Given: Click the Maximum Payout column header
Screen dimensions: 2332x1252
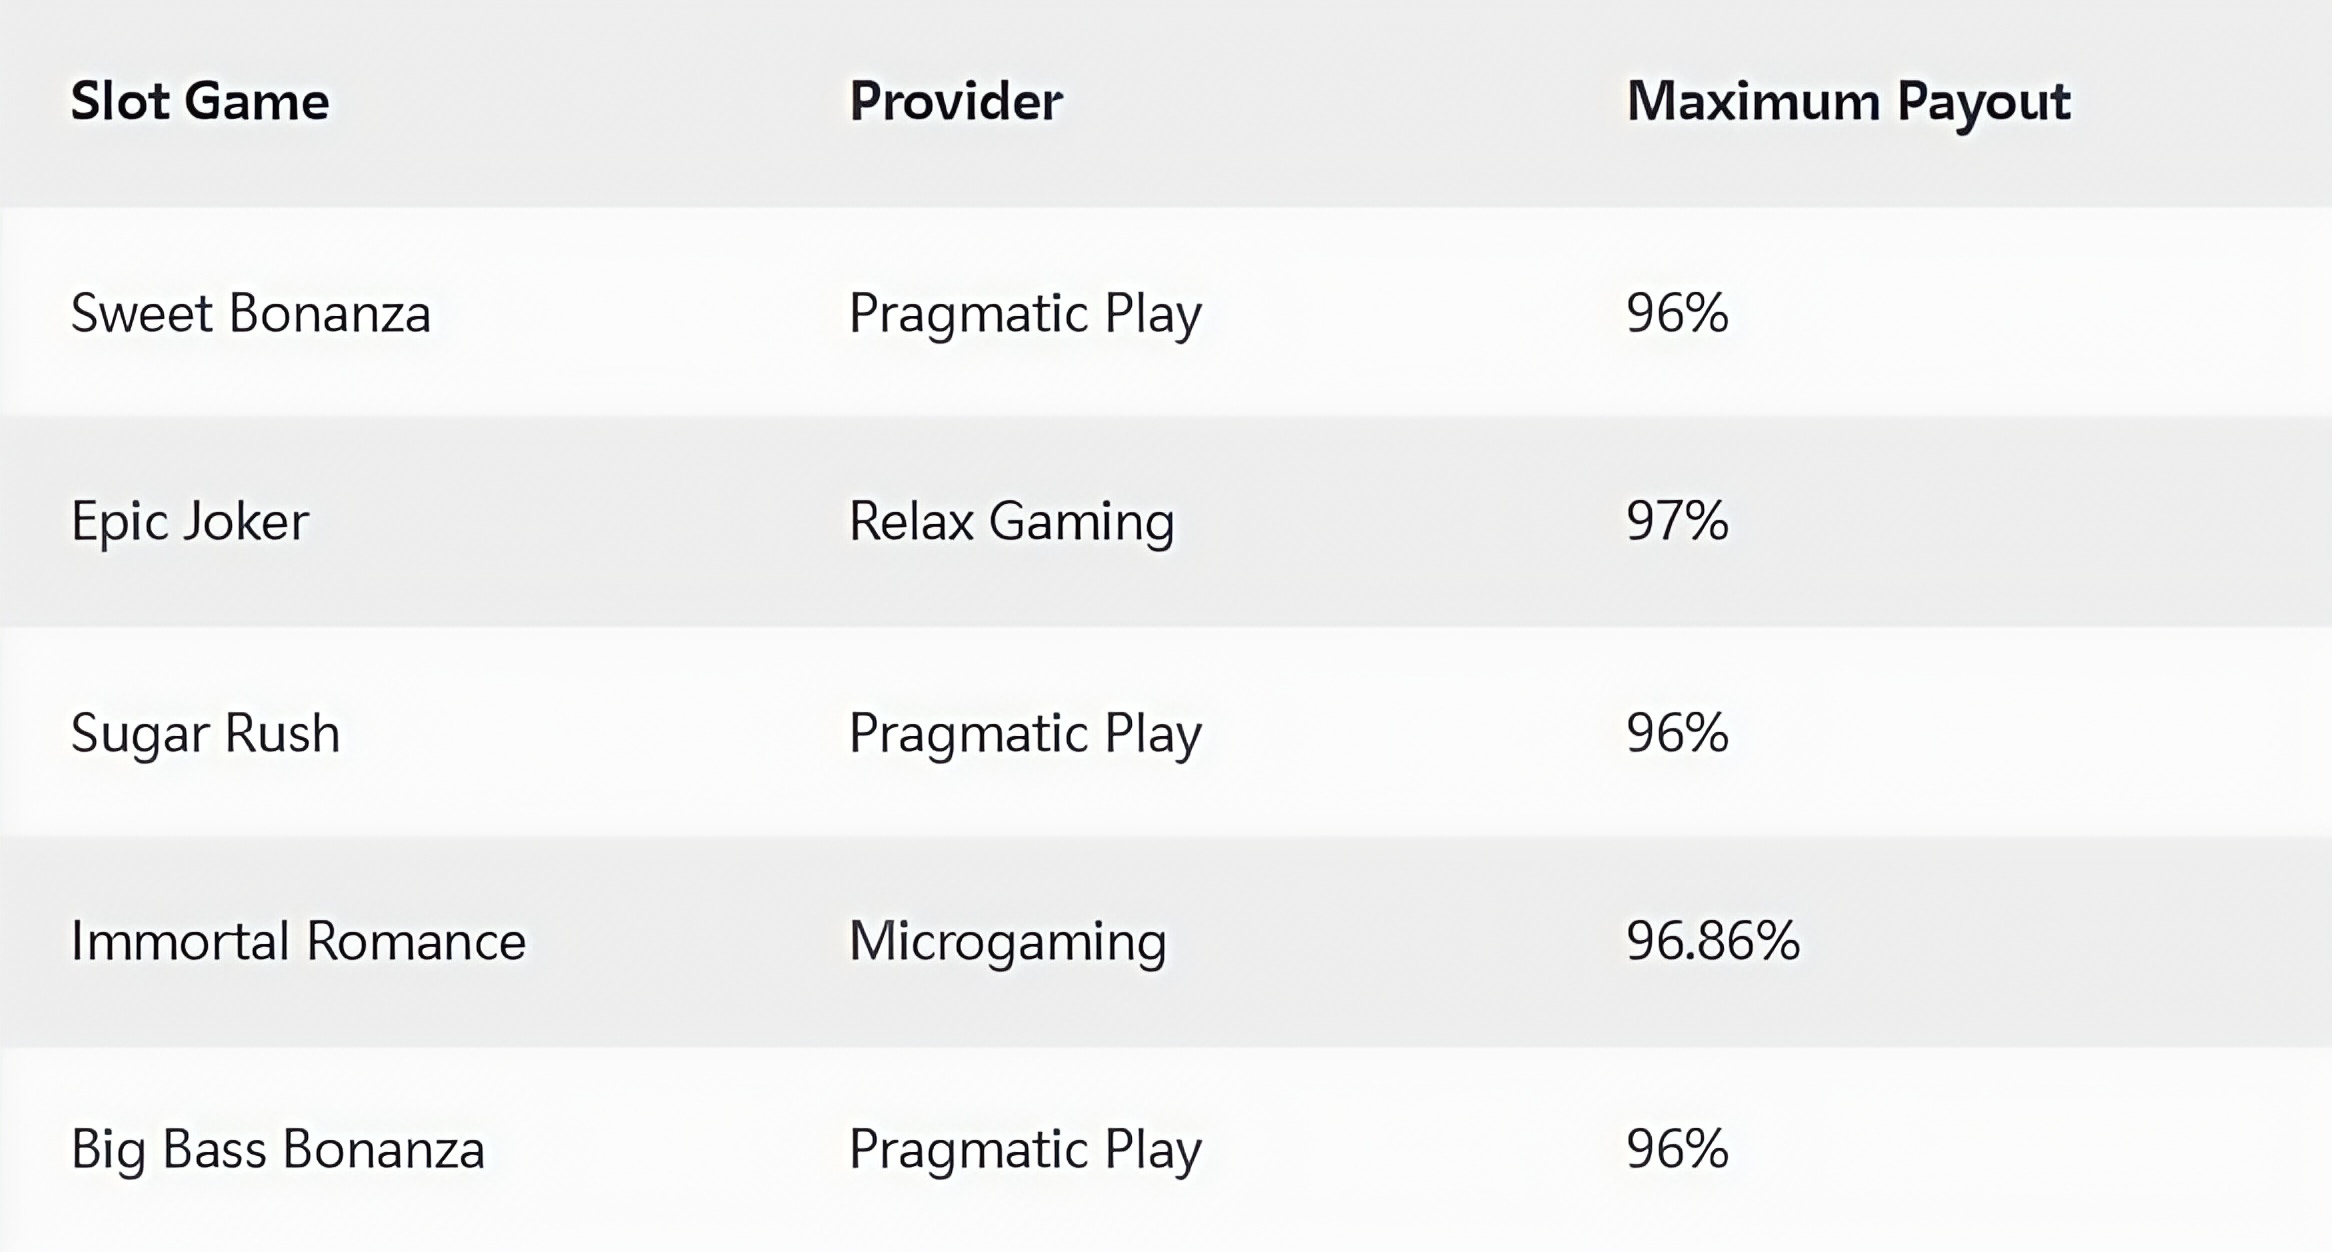Looking at the screenshot, I should pyautogui.click(x=1848, y=104).
